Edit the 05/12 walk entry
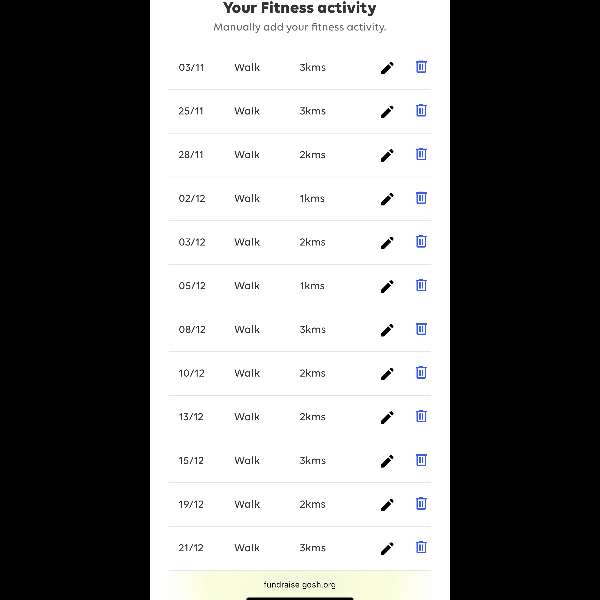This screenshot has width=600, height=600. [387, 286]
